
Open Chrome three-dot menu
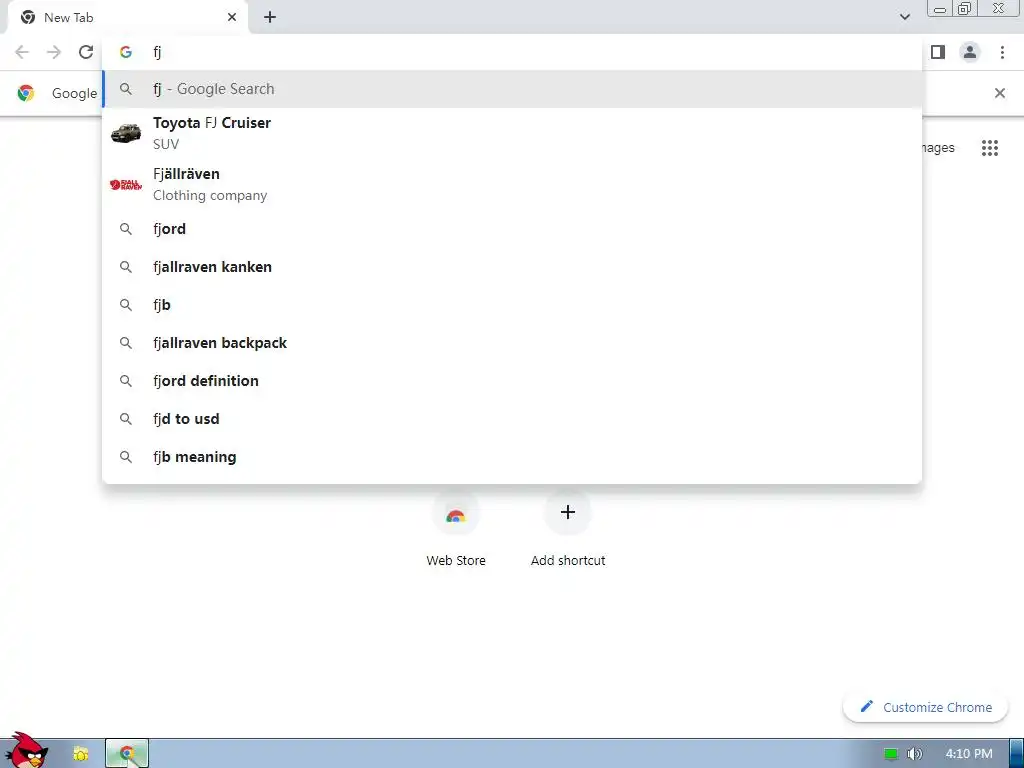1002,52
